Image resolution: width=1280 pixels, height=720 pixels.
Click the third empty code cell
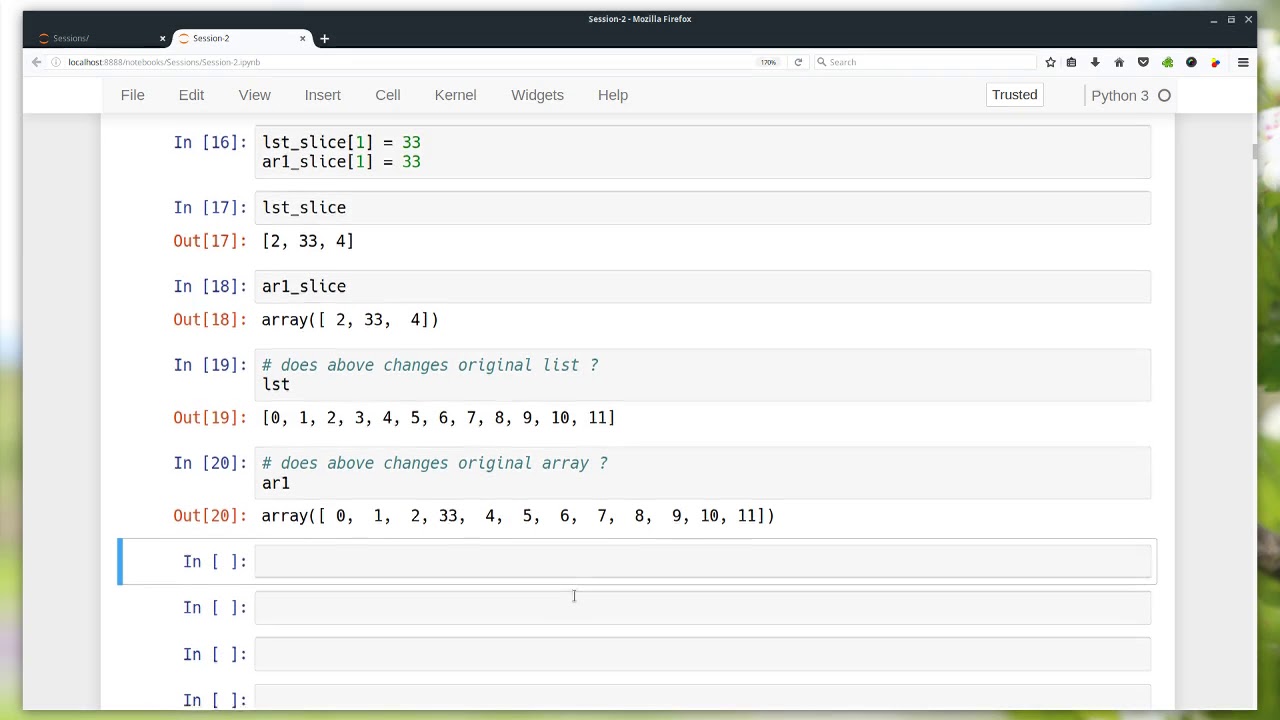(703, 654)
